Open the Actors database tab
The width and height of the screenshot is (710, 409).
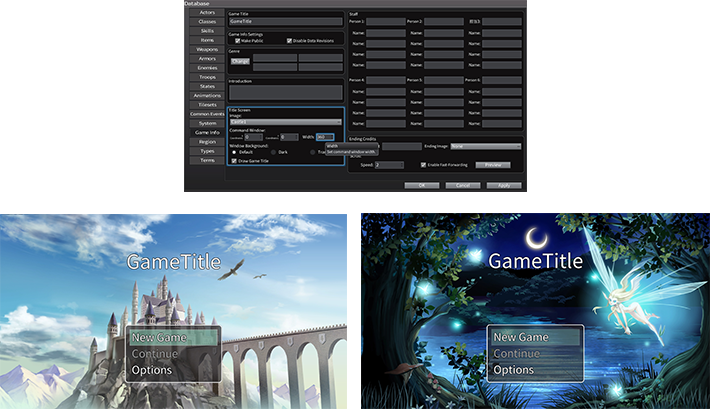[206, 12]
